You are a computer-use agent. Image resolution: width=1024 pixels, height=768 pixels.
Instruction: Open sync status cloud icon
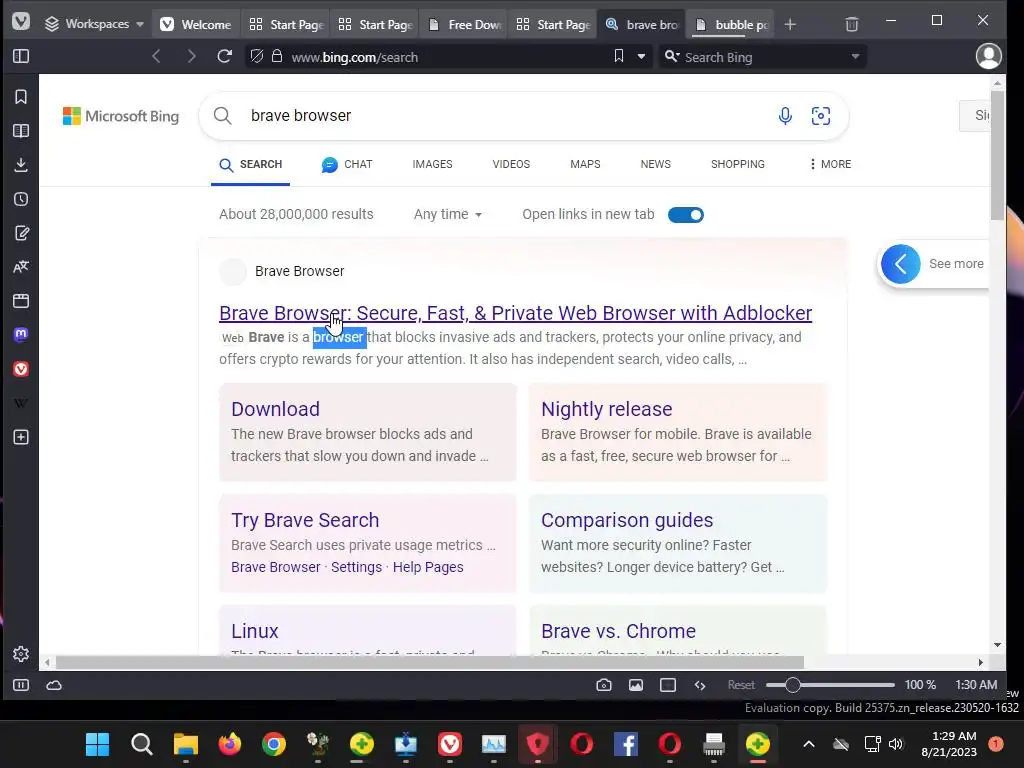point(54,685)
